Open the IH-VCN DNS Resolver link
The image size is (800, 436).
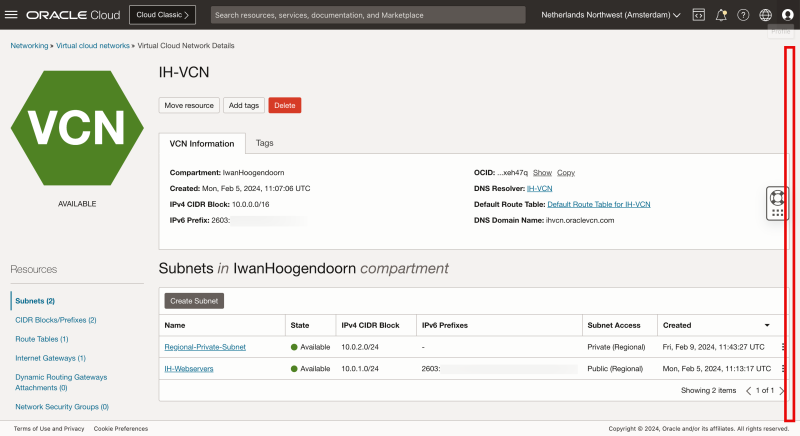[x=539, y=189]
